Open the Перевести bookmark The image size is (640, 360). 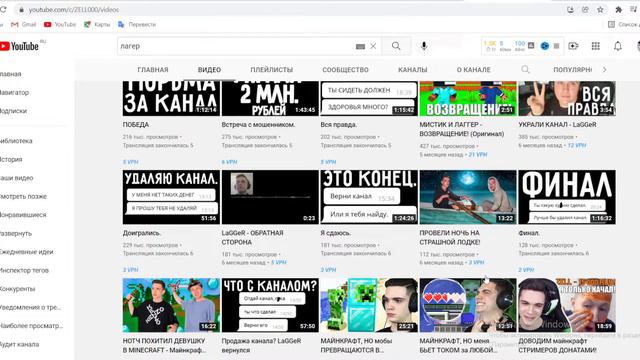[x=137, y=24]
